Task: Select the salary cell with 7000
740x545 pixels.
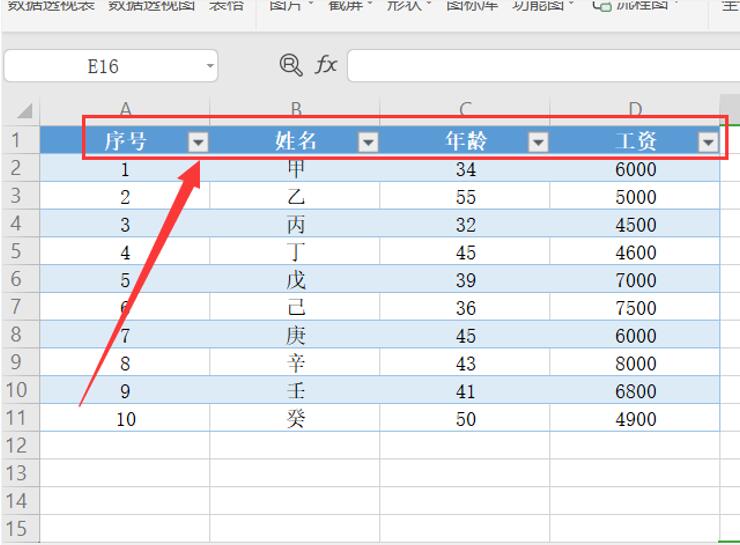Action: click(635, 279)
